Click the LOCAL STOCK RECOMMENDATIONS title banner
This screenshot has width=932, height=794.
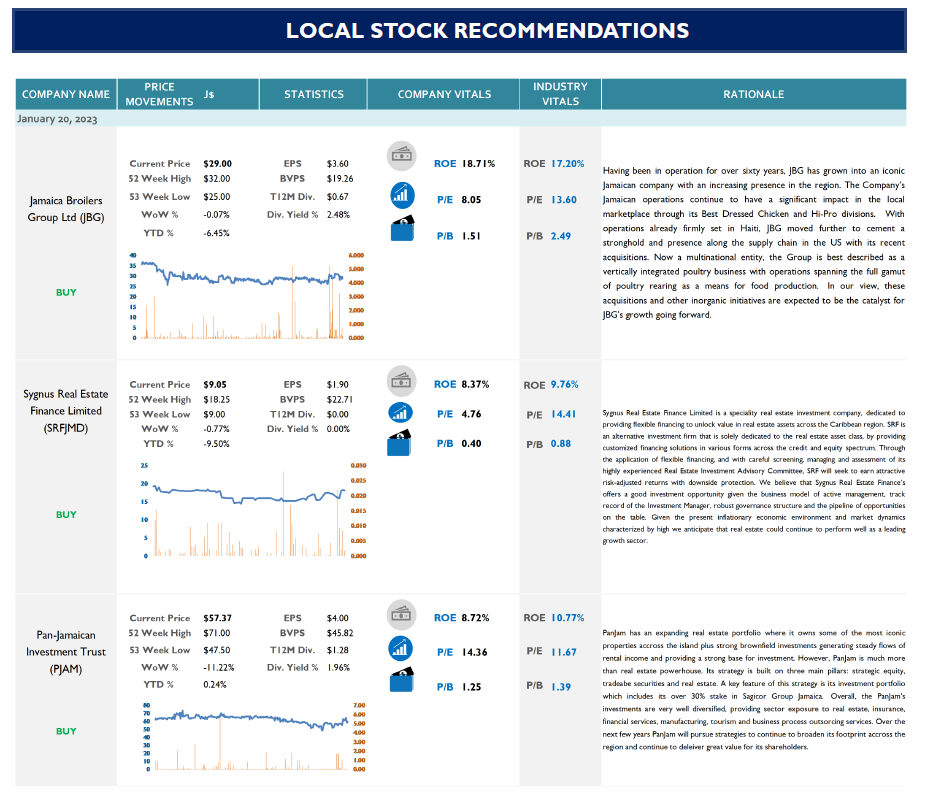point(459,30)
